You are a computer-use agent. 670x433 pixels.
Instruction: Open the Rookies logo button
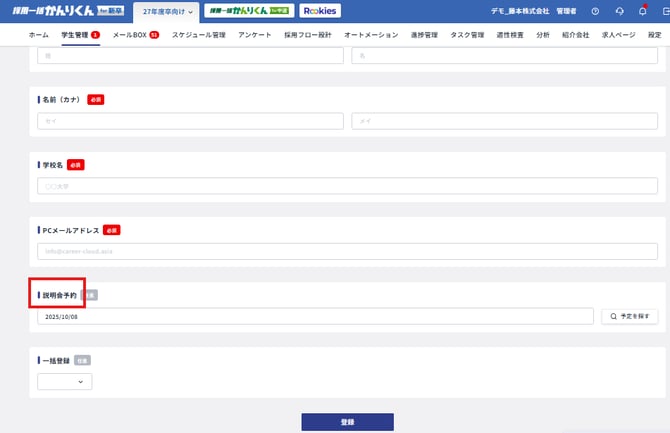coord(320,11)
